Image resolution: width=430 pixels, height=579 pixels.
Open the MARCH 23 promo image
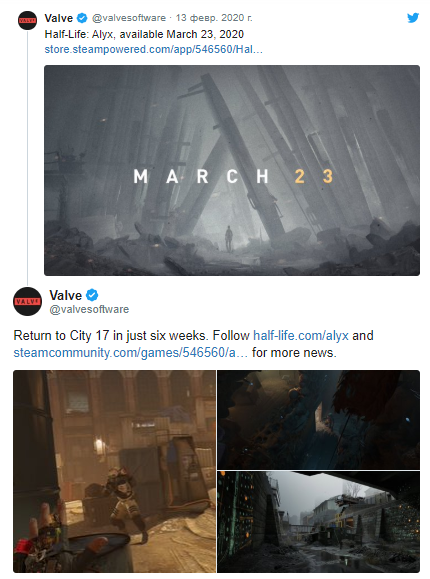click(232, 170)
